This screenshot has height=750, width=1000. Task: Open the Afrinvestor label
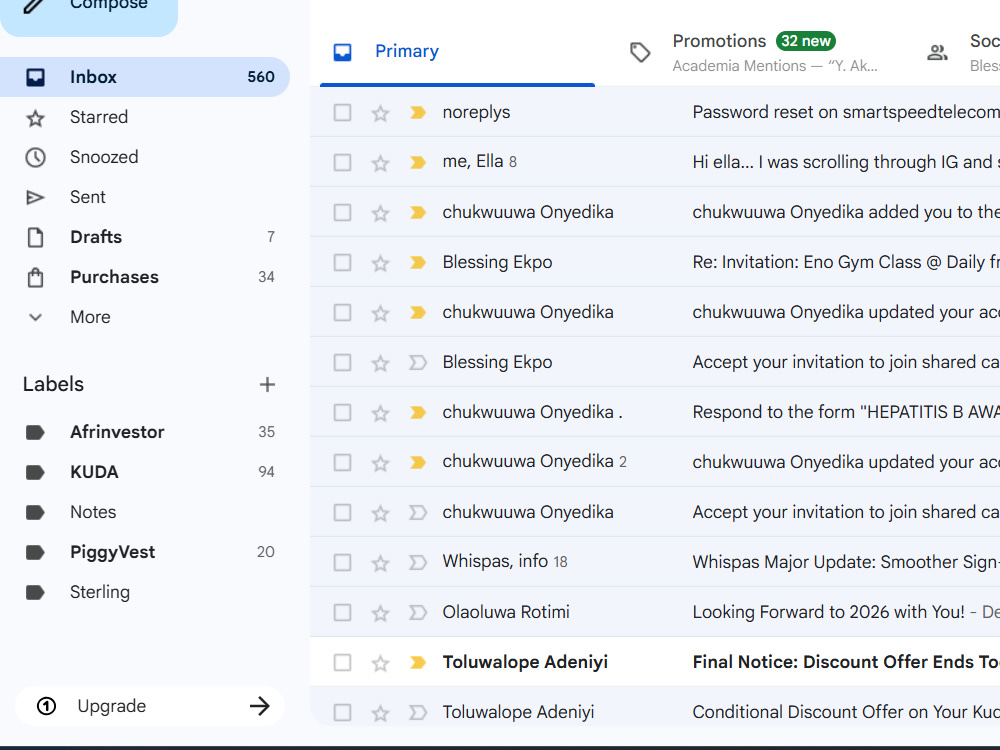[145, 432]
